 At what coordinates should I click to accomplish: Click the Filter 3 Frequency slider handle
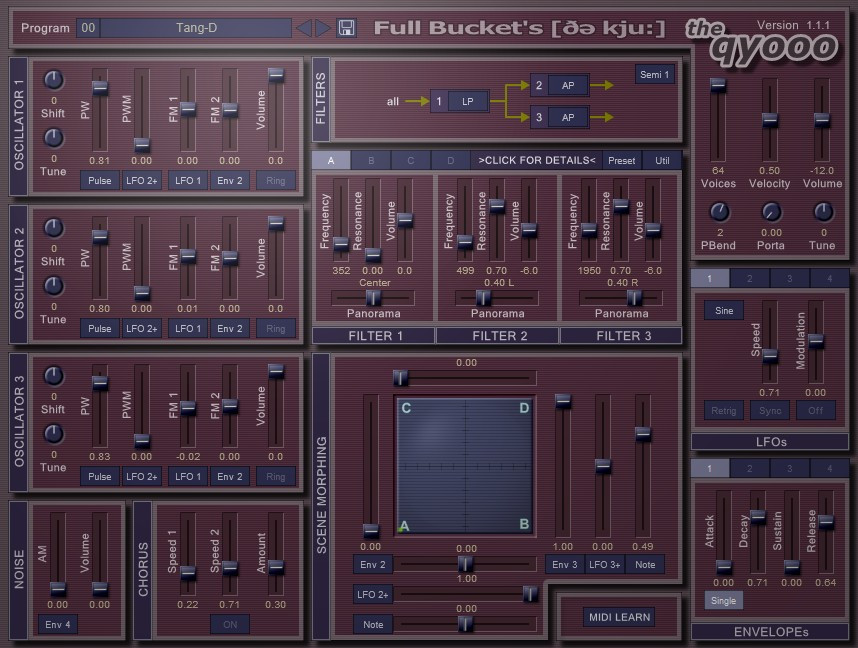pyautogui.click(x=589, y=230)
